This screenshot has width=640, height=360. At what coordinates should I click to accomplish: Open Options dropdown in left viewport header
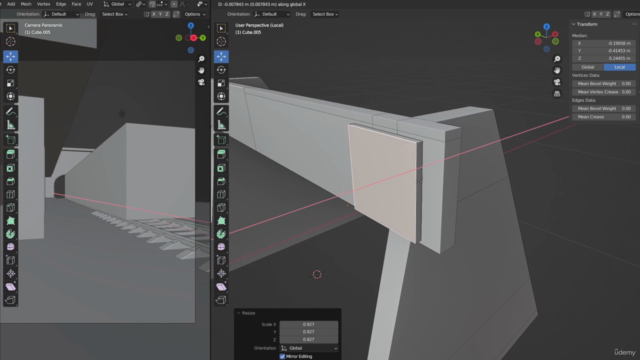pyautogui.click(x=195, y=14)
